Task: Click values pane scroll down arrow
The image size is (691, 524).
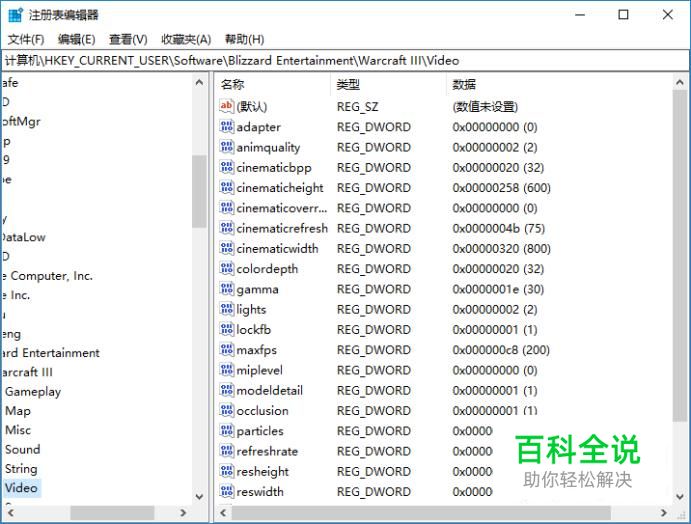Action: pyautogui.click(x=680, y=497)
